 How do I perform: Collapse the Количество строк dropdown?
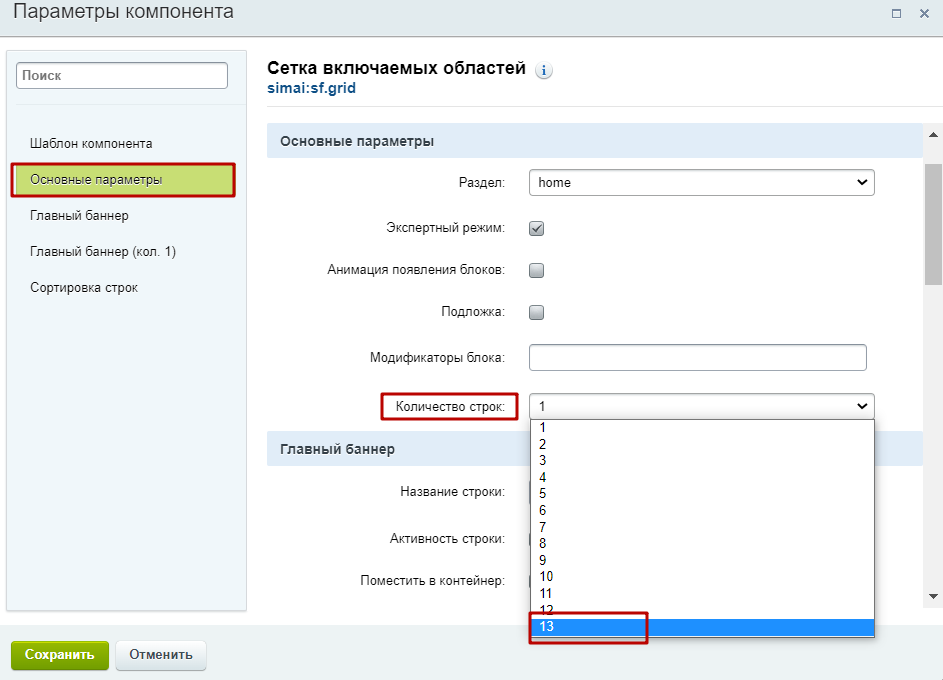point(701,406)
